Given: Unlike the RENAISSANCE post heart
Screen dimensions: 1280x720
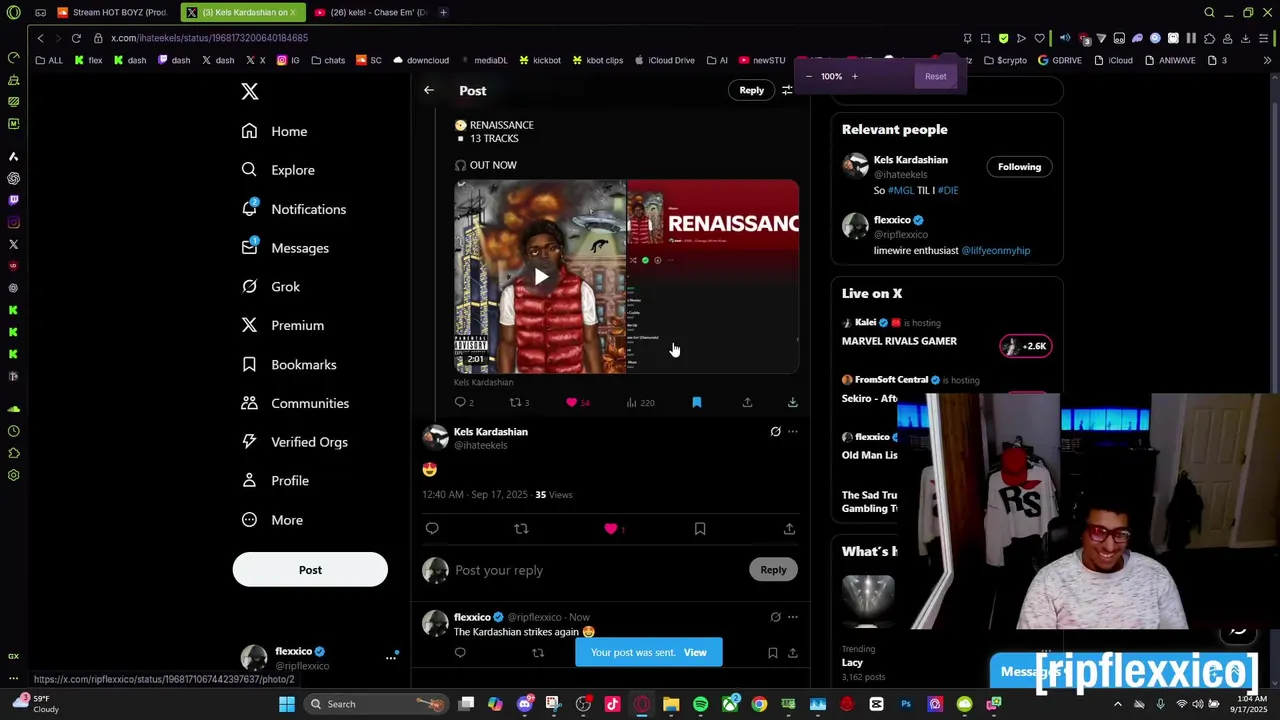Looking at the screenshot, I should click(572, 402).
